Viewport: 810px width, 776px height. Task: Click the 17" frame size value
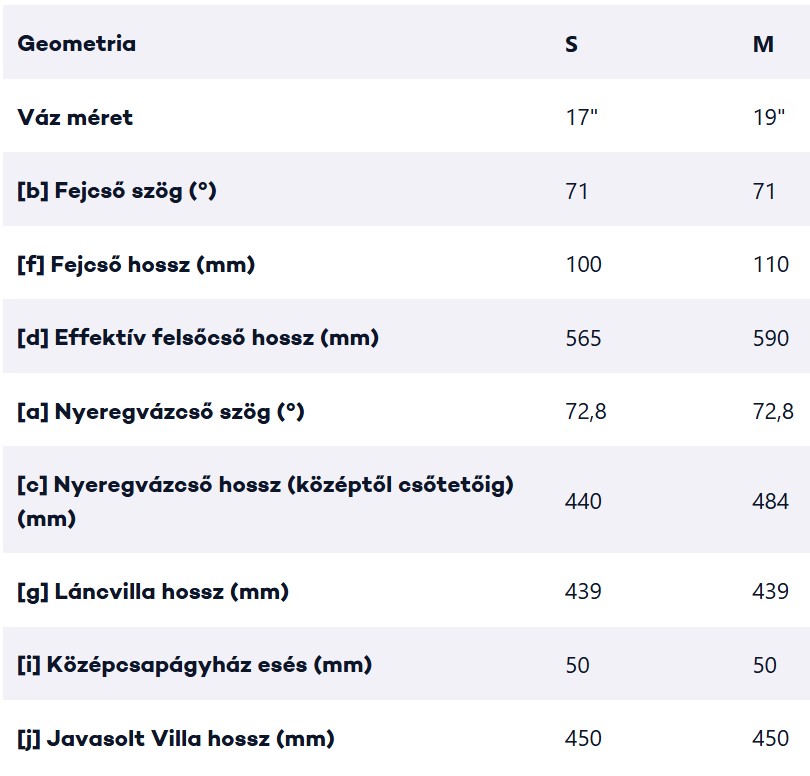(x=581, y=117)
